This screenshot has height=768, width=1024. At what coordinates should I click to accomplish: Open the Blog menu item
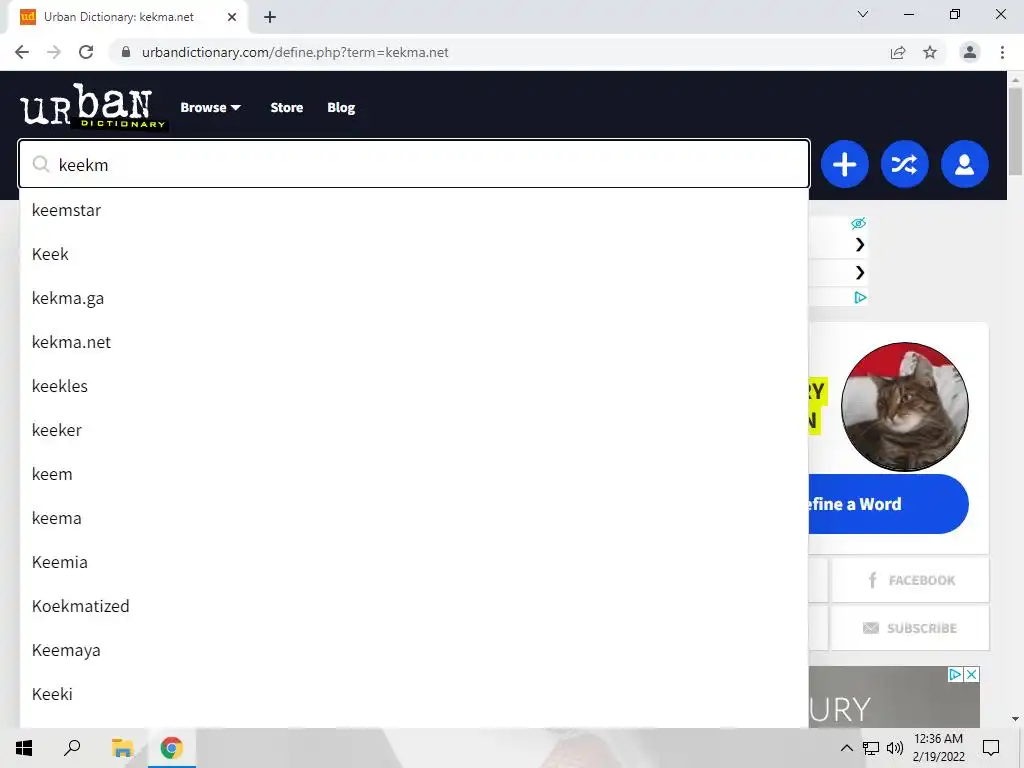(341, 108)
